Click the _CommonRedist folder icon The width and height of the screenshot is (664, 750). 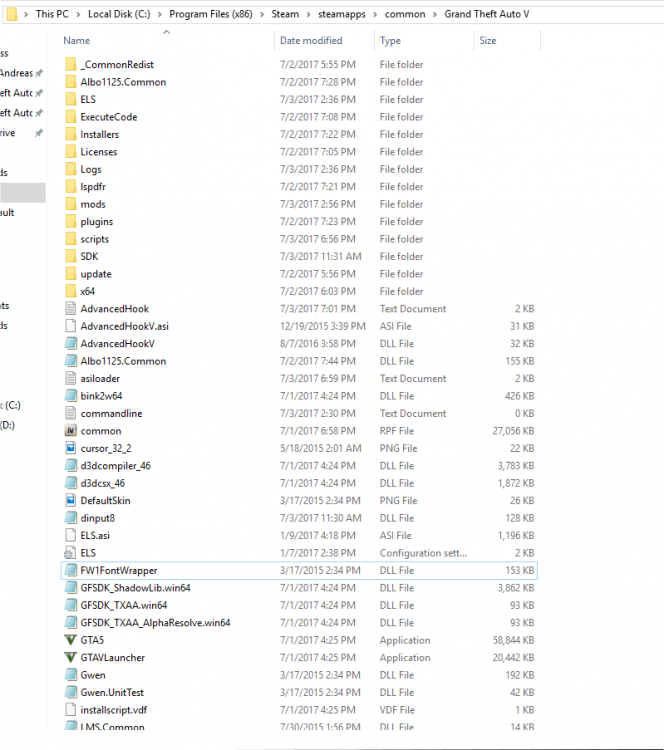(x=70, y=64)
